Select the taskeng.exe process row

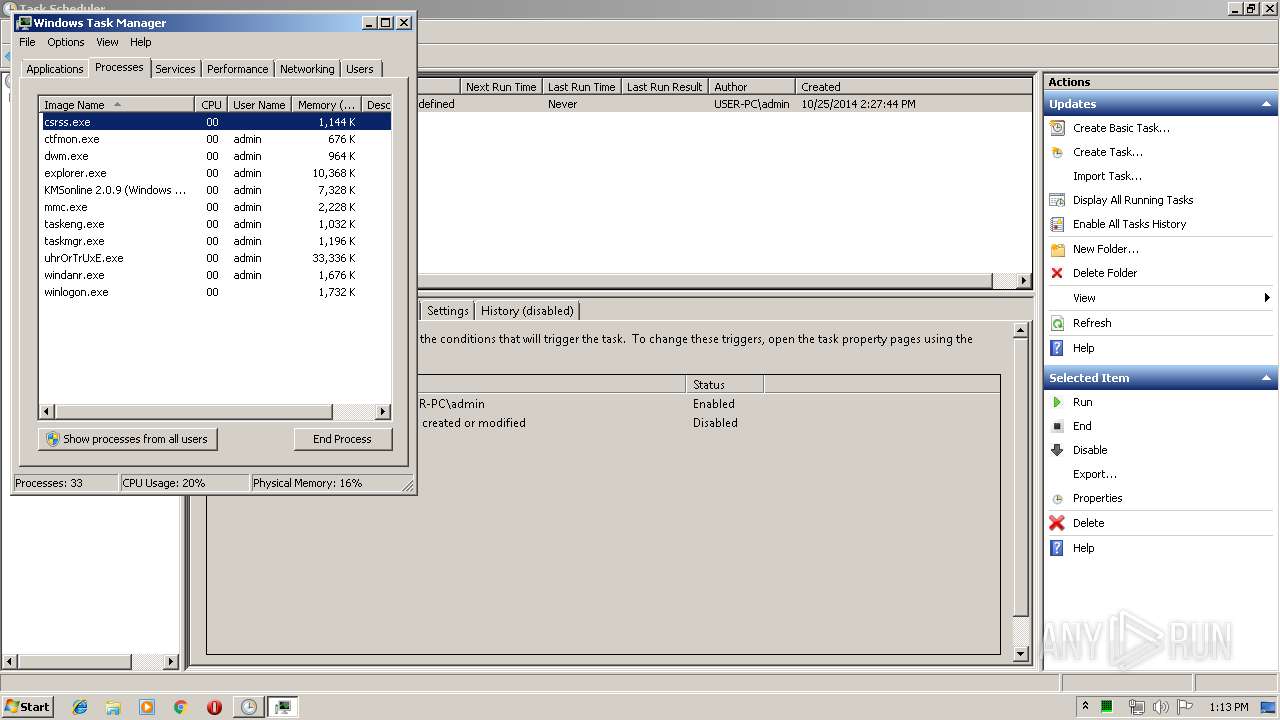[215, 224]
